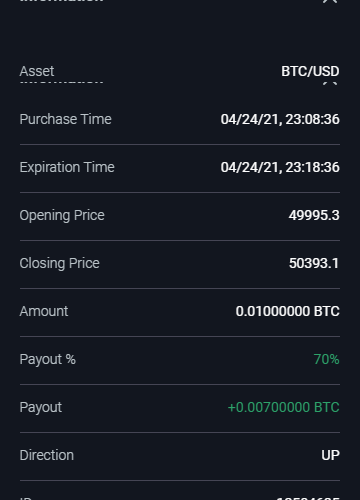Click the Amount label
The image size is (360, 500).
[44, 311]
